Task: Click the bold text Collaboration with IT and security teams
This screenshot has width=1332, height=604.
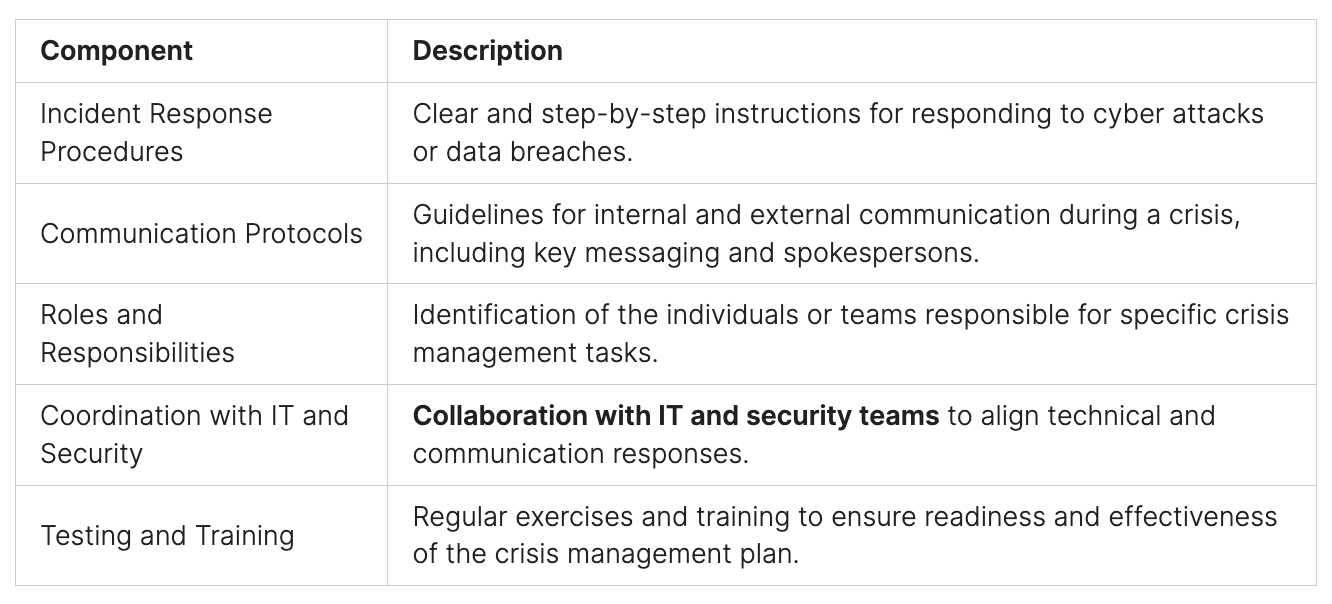Action: [x=675, y=415]
